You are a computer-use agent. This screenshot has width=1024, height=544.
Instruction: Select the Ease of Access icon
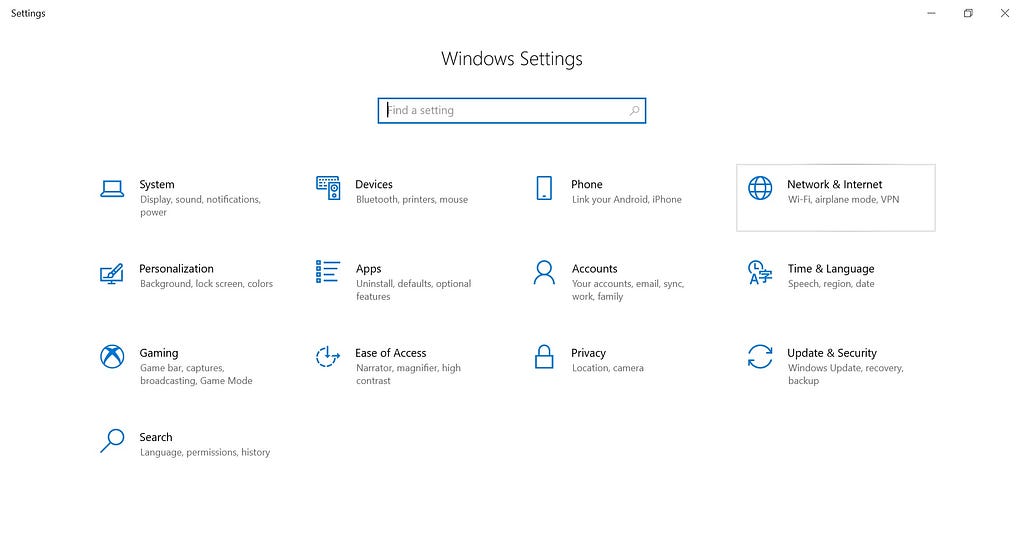coord(328,357)
